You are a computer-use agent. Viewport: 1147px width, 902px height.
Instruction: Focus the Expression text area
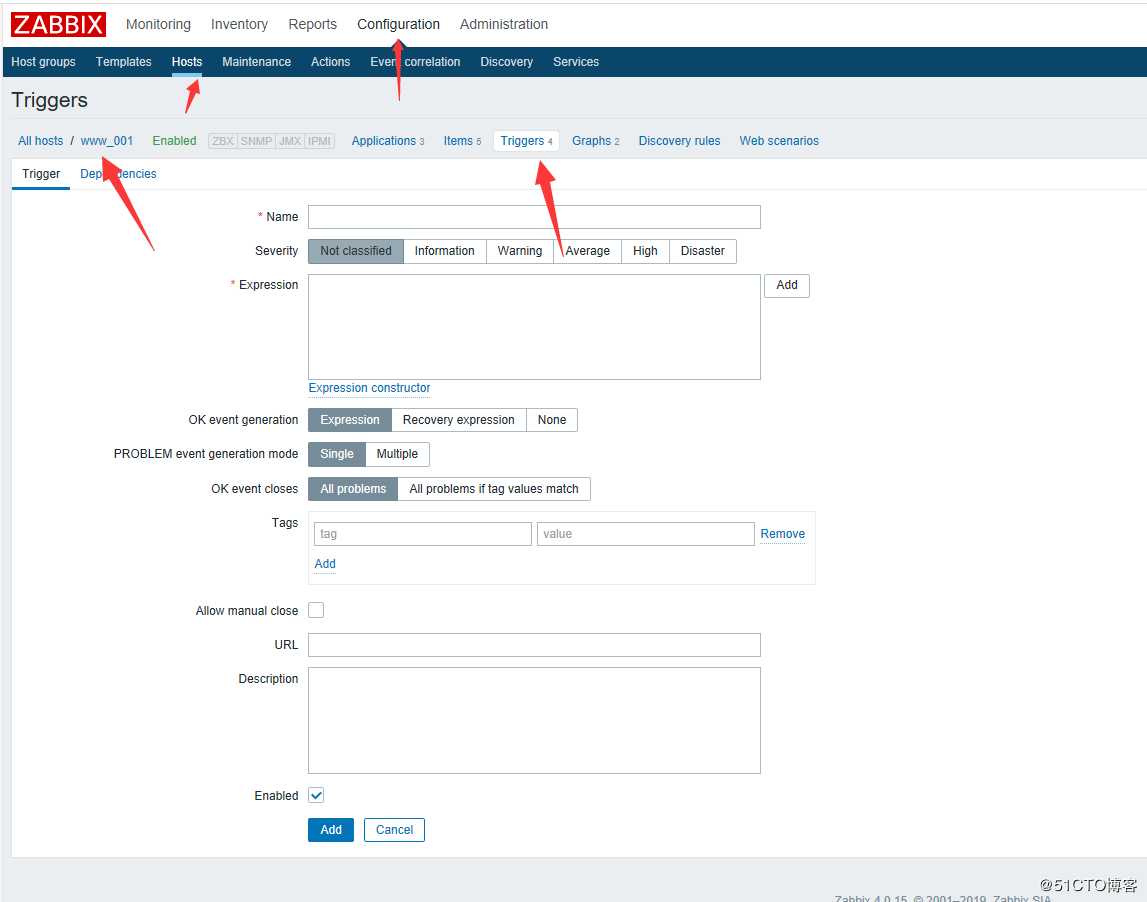pos(534,327)
